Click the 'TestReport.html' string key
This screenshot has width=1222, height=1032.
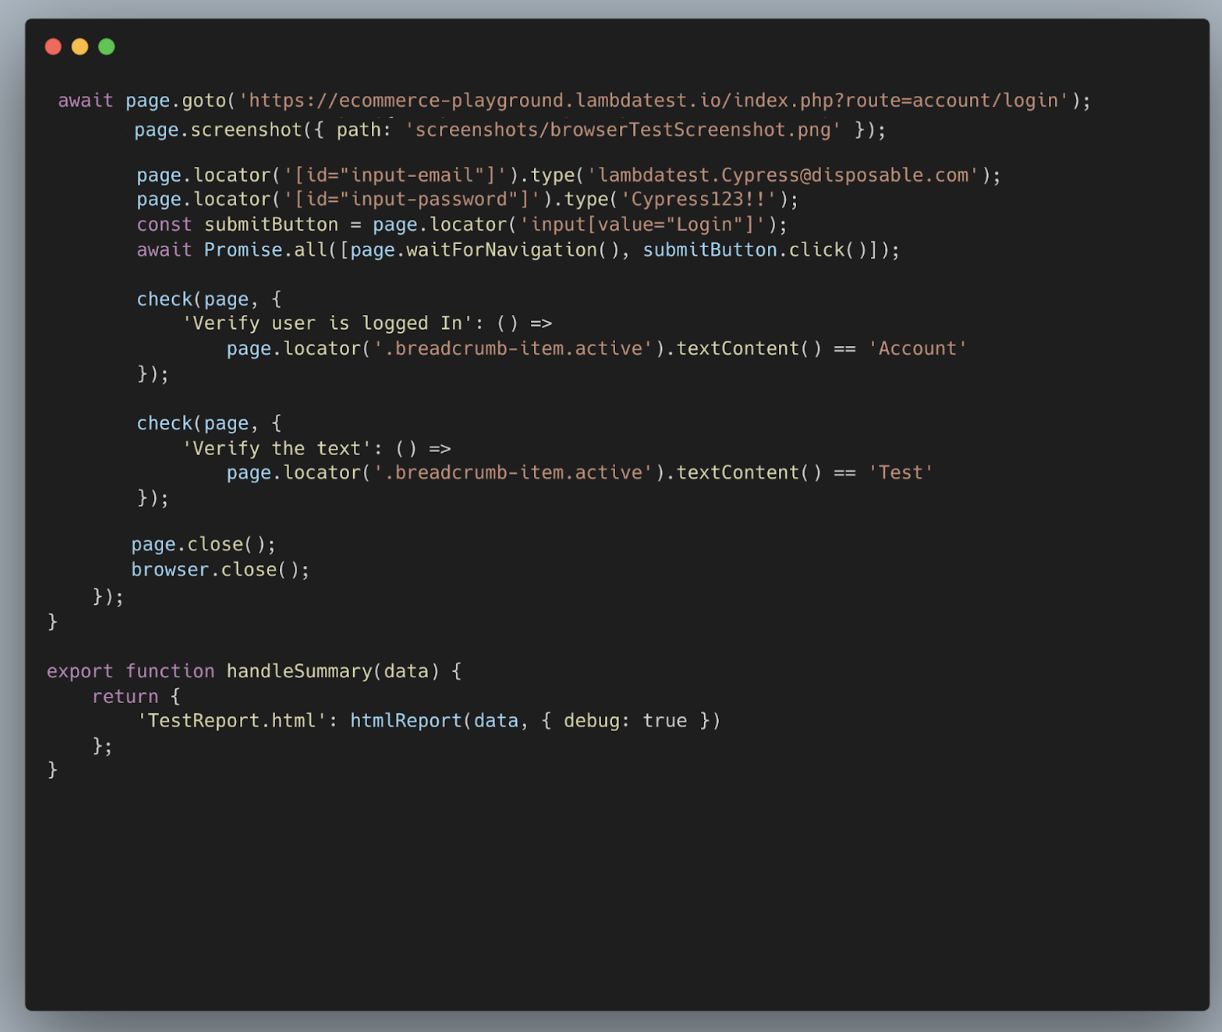pos(231,720)
